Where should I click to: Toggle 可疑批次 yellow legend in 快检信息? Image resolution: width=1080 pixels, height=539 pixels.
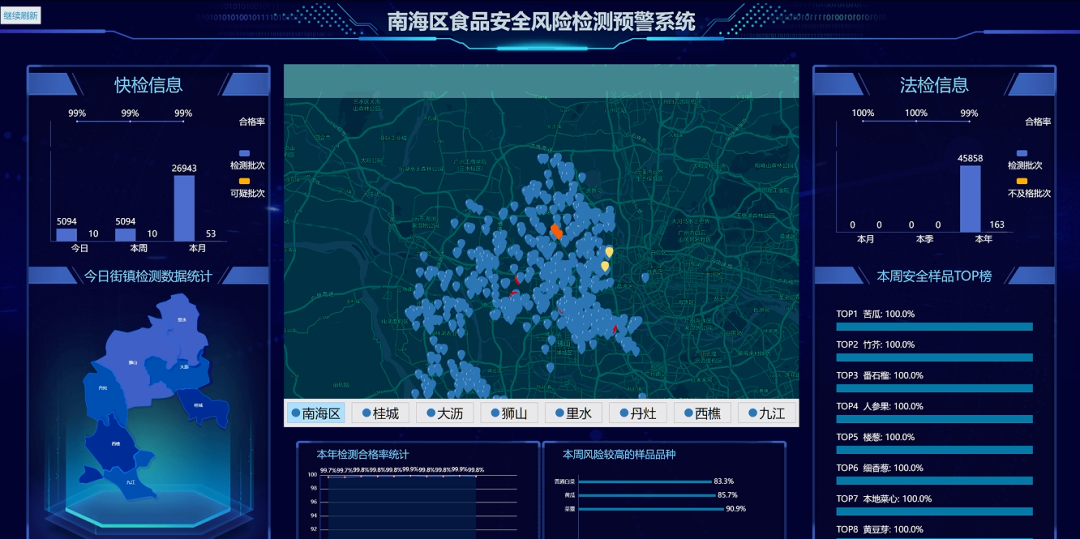[245, 181]
